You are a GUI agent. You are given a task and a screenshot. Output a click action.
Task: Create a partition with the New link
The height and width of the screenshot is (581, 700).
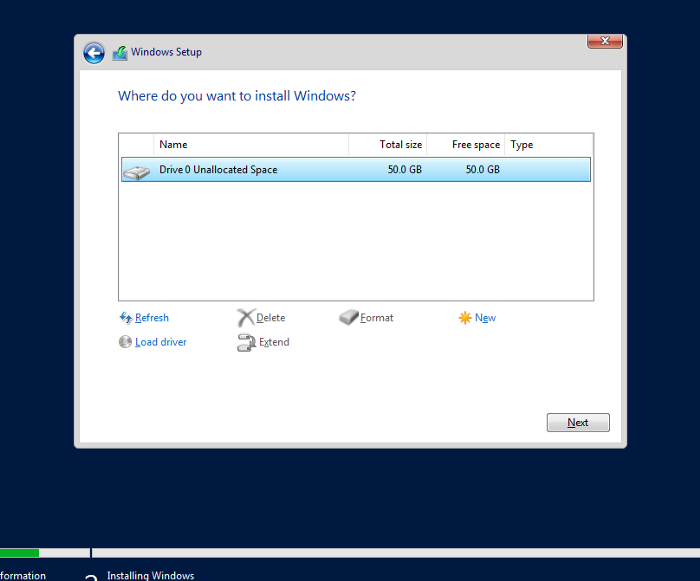point(485,318)
